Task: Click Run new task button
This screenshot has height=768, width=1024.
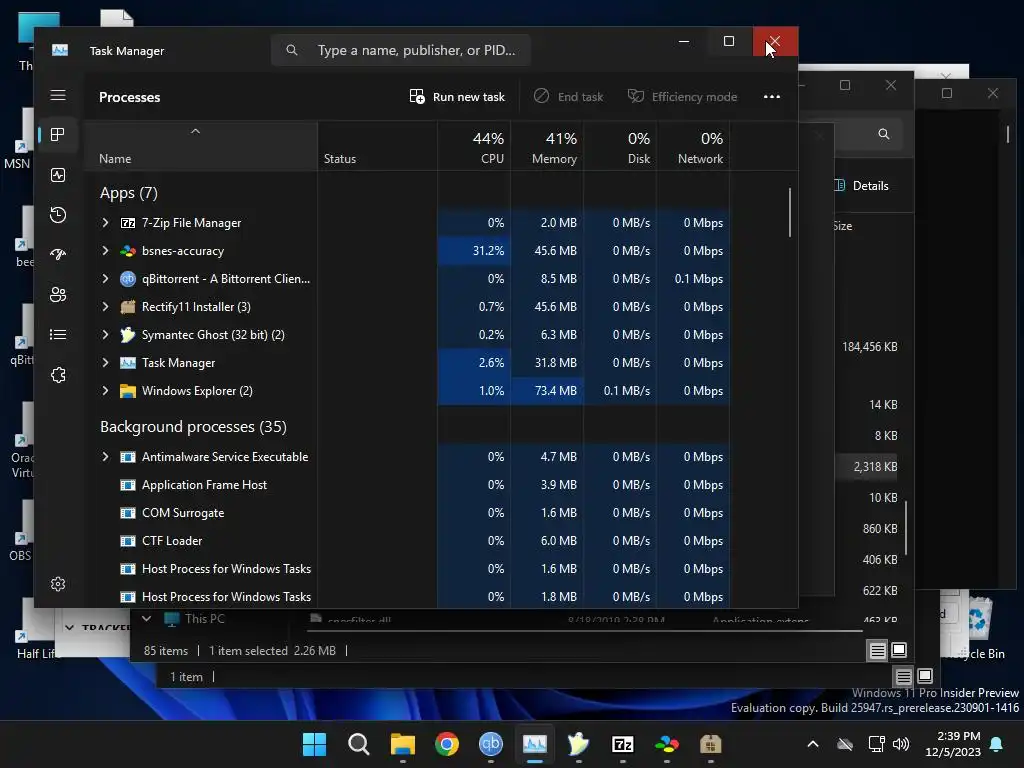Action: point(457,97)
